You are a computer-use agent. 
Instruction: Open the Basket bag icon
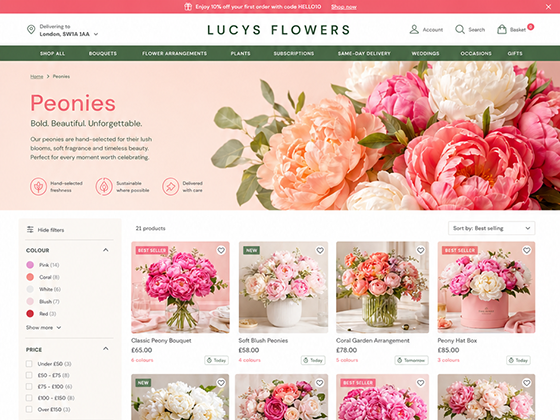click(502, 29)
